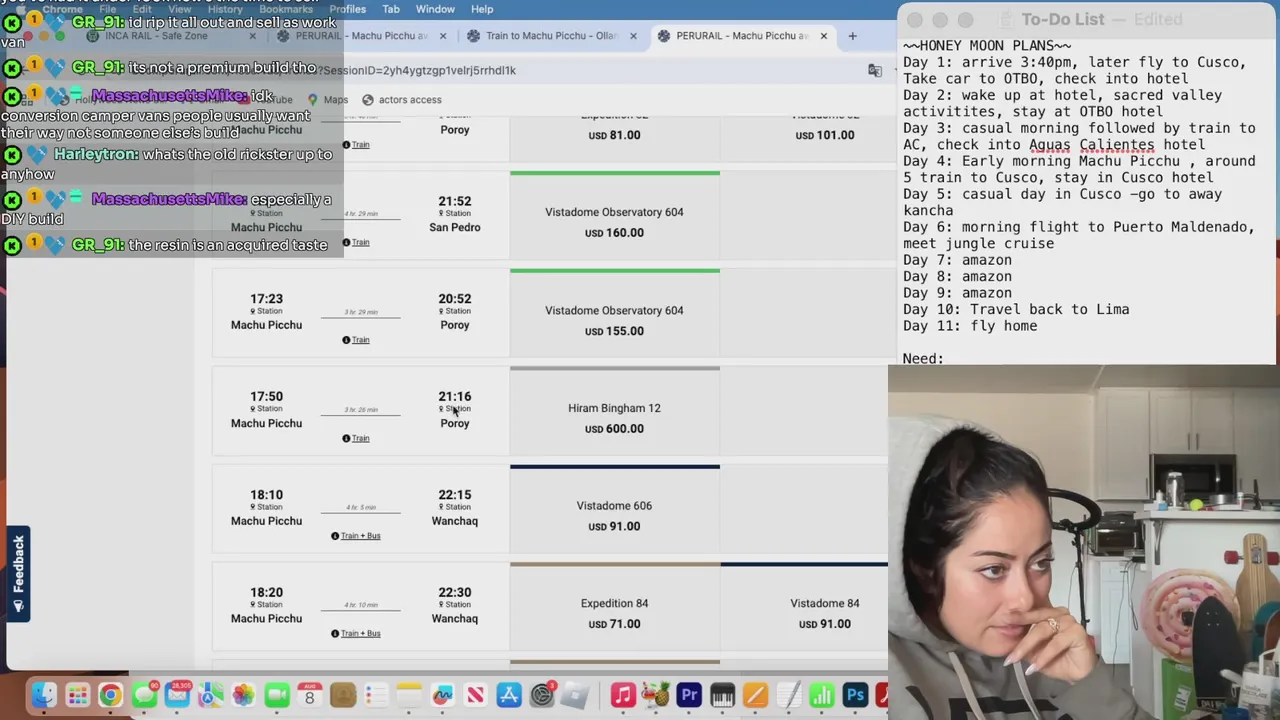Click the 'Need:' line in To-Do List
The image size is (1280, 720).
point(923,358)
